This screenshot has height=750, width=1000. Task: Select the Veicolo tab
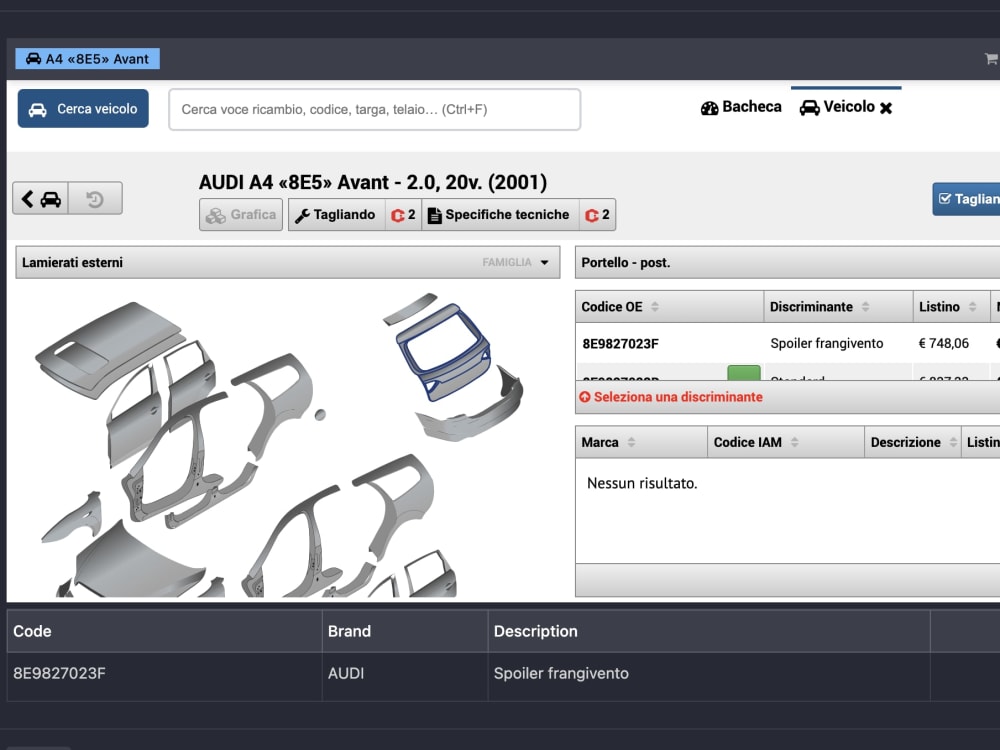pos(837,107)
